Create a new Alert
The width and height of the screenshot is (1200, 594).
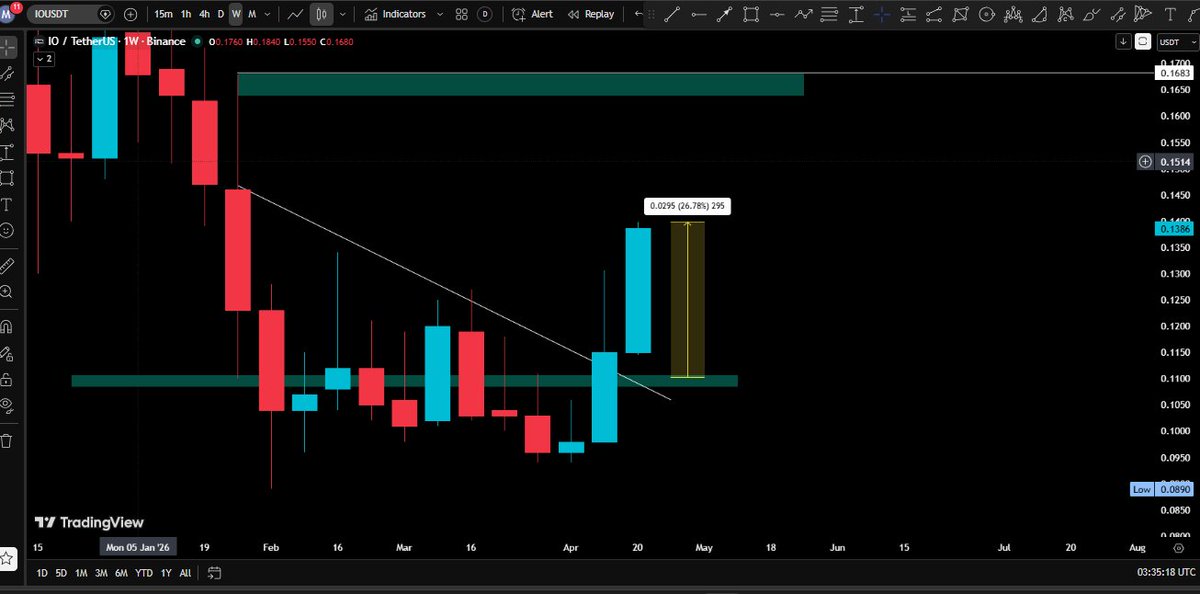(x=533, y=14)
